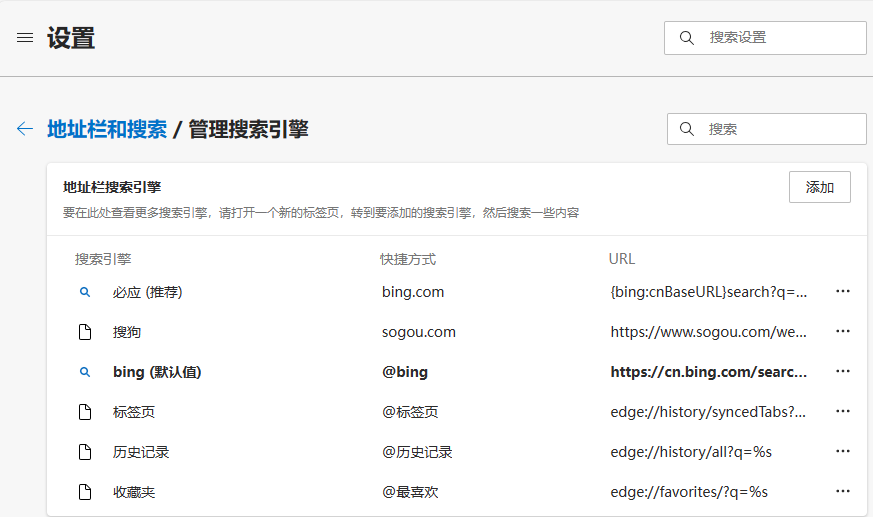The image size is (873, 517).
Task: Select the 标签页 engine name
Action: 134,412
